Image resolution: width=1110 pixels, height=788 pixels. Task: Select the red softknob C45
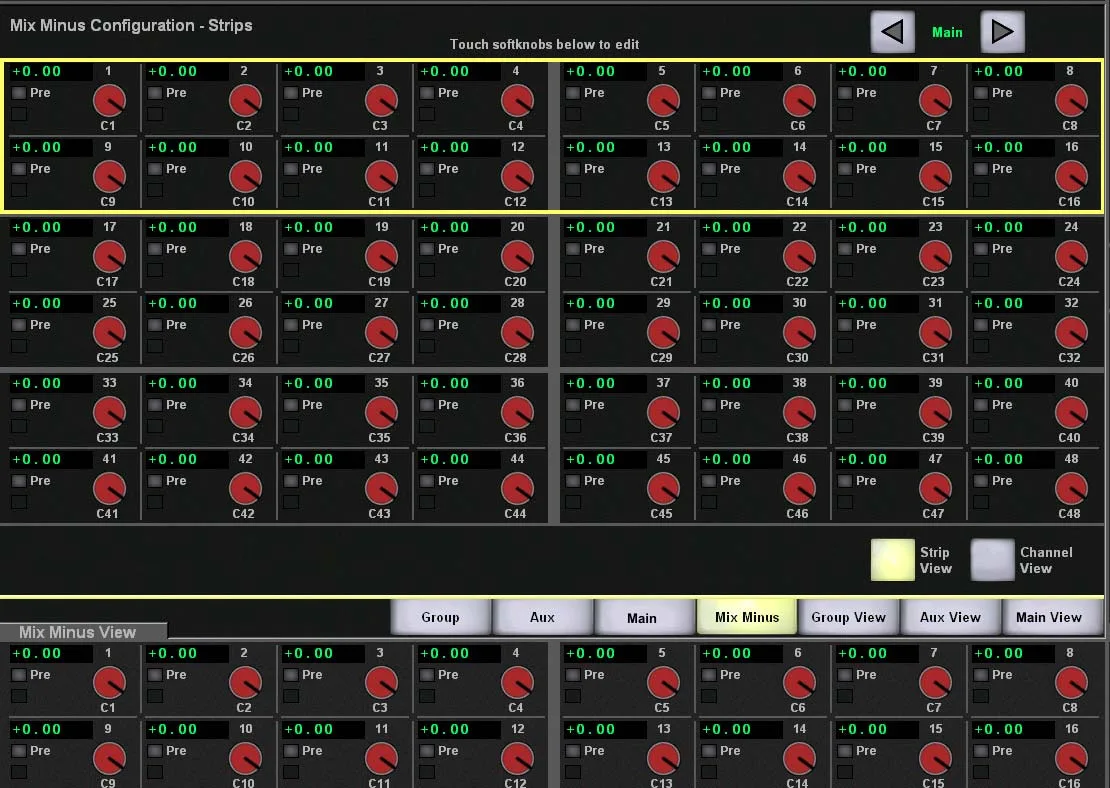(663, 488)
